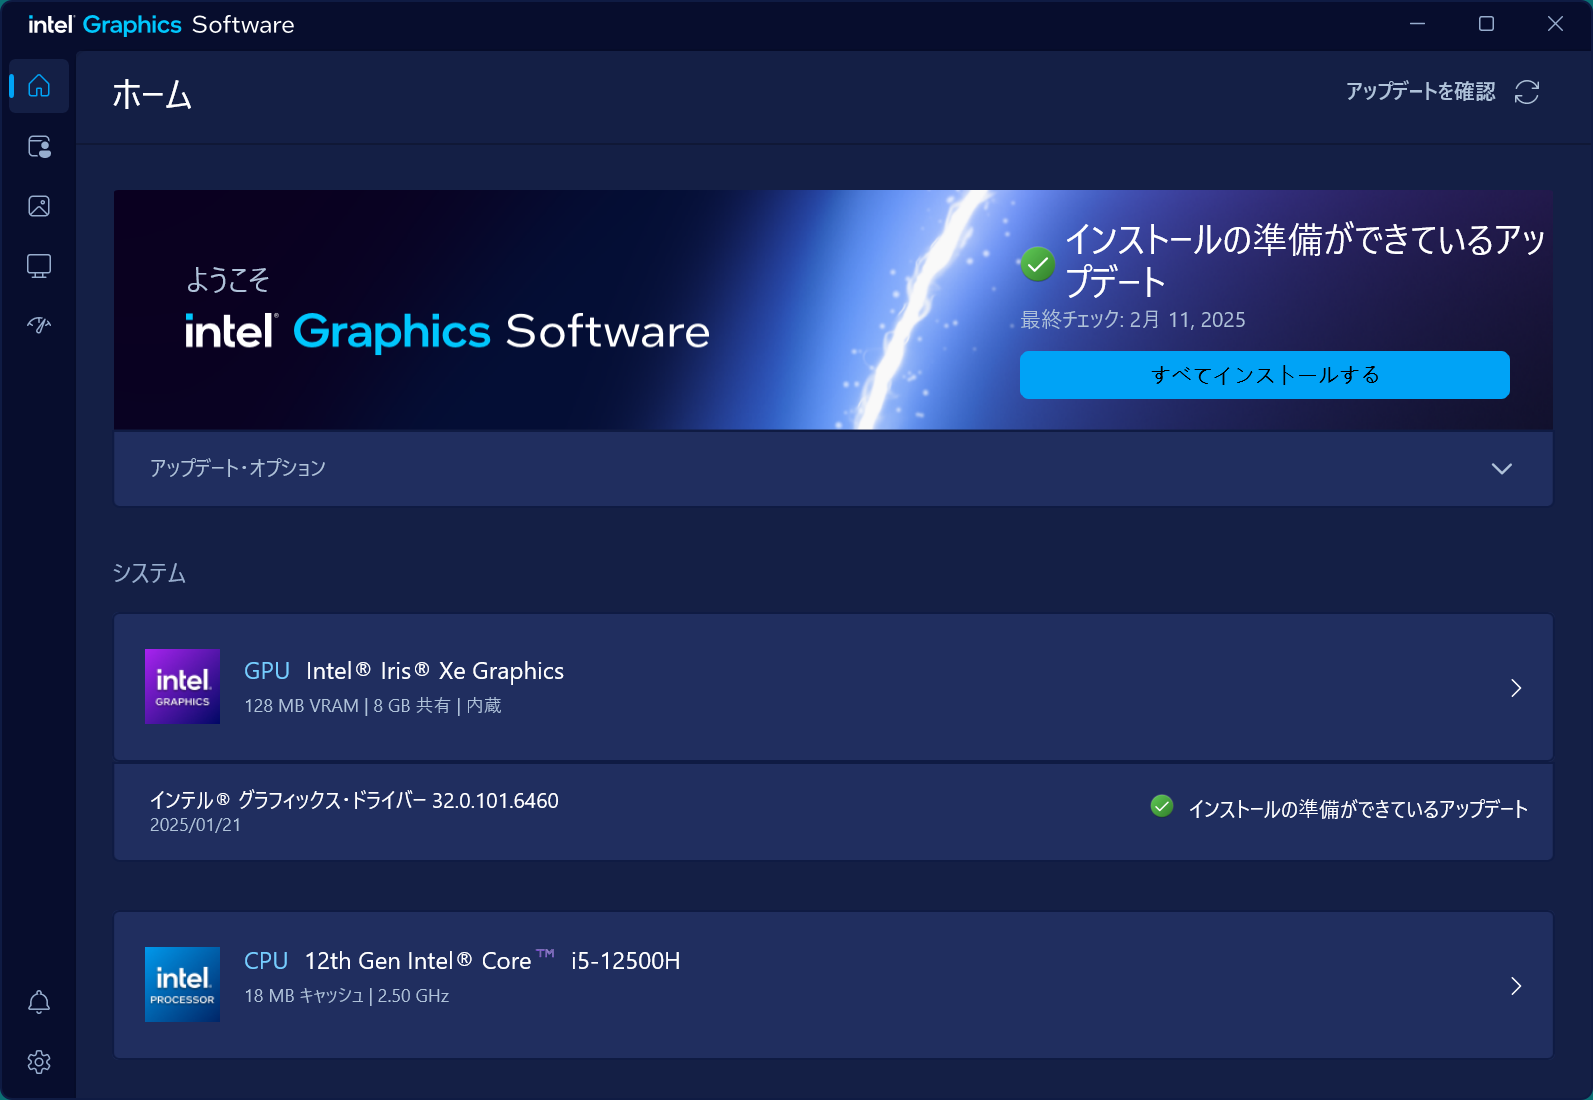
Task: Close the Intel Graphics Software window
Action: coord(1555,24)
